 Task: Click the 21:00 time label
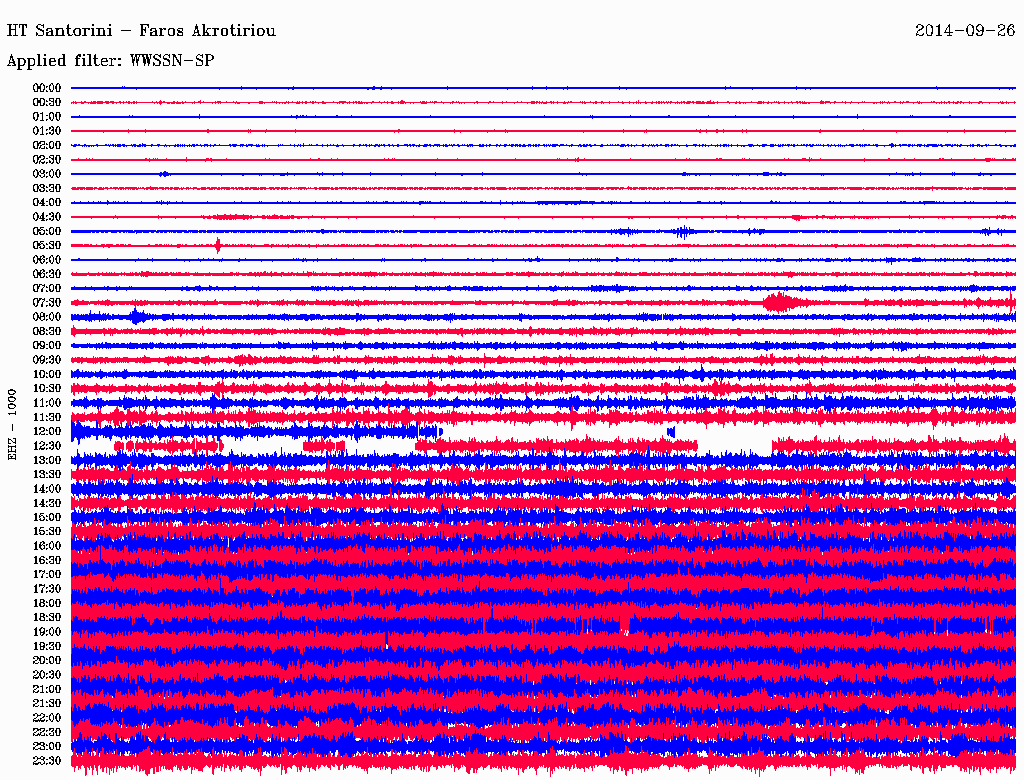[46, 689]
